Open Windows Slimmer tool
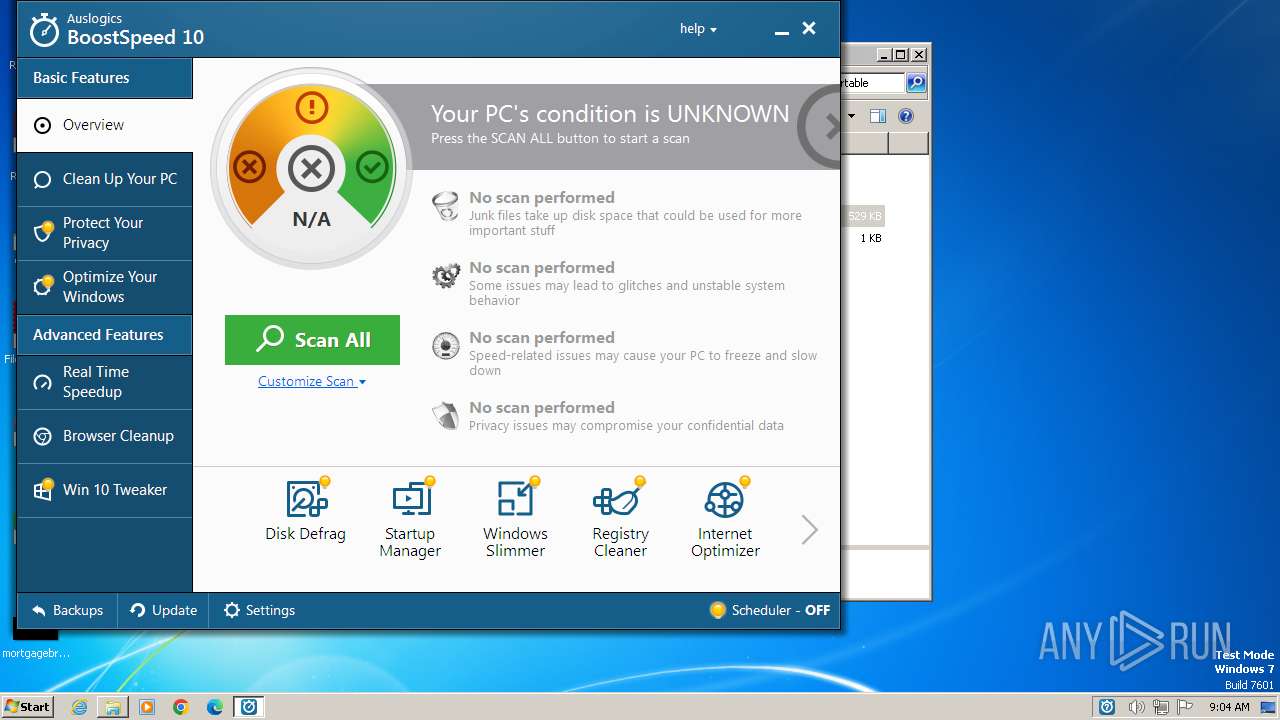The image size is (1280, 720). (515, 518)
